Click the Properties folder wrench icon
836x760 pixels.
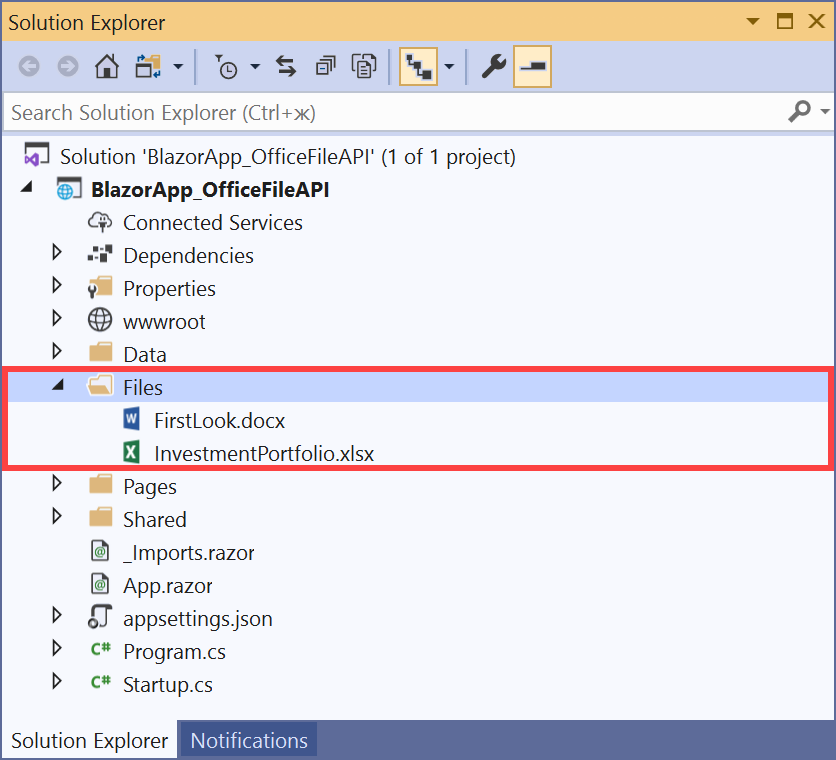click(100, 287)
